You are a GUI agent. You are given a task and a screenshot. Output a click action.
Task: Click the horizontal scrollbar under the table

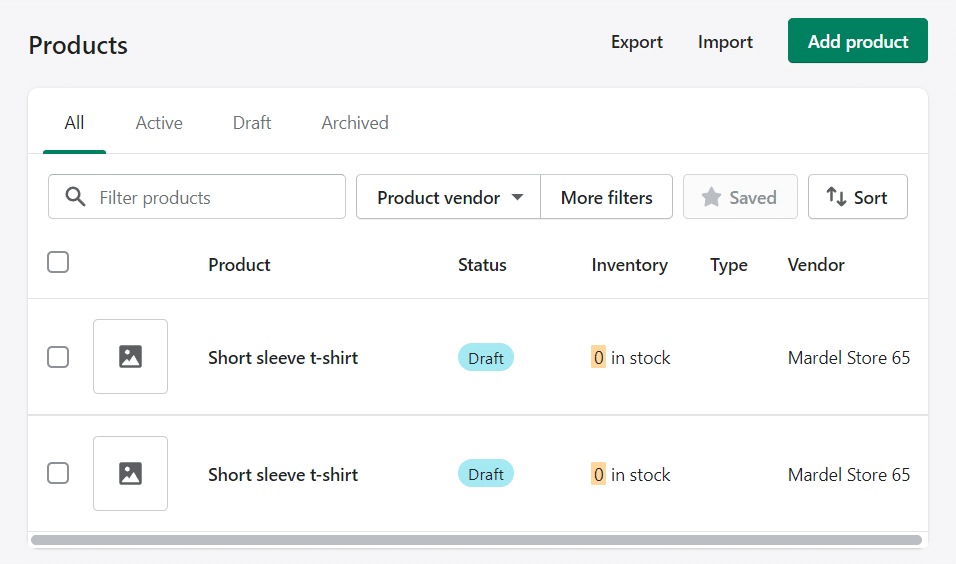coord(476,540)
